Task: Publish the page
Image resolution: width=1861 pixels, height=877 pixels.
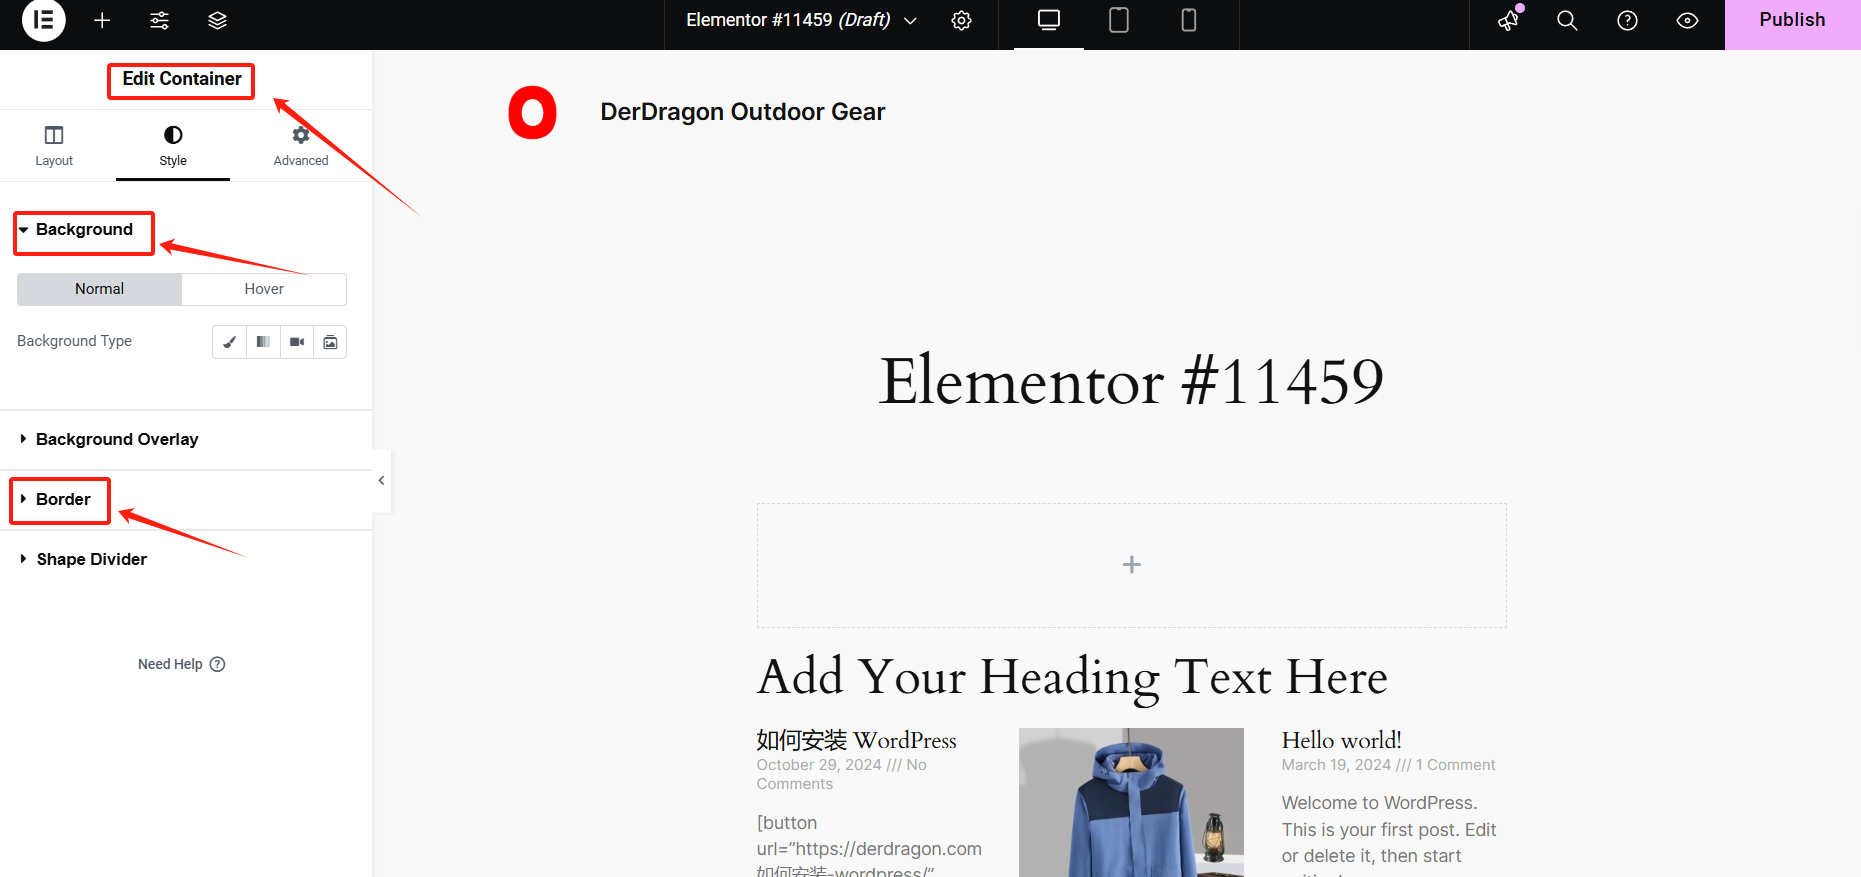Action: tap(1792, 21)
